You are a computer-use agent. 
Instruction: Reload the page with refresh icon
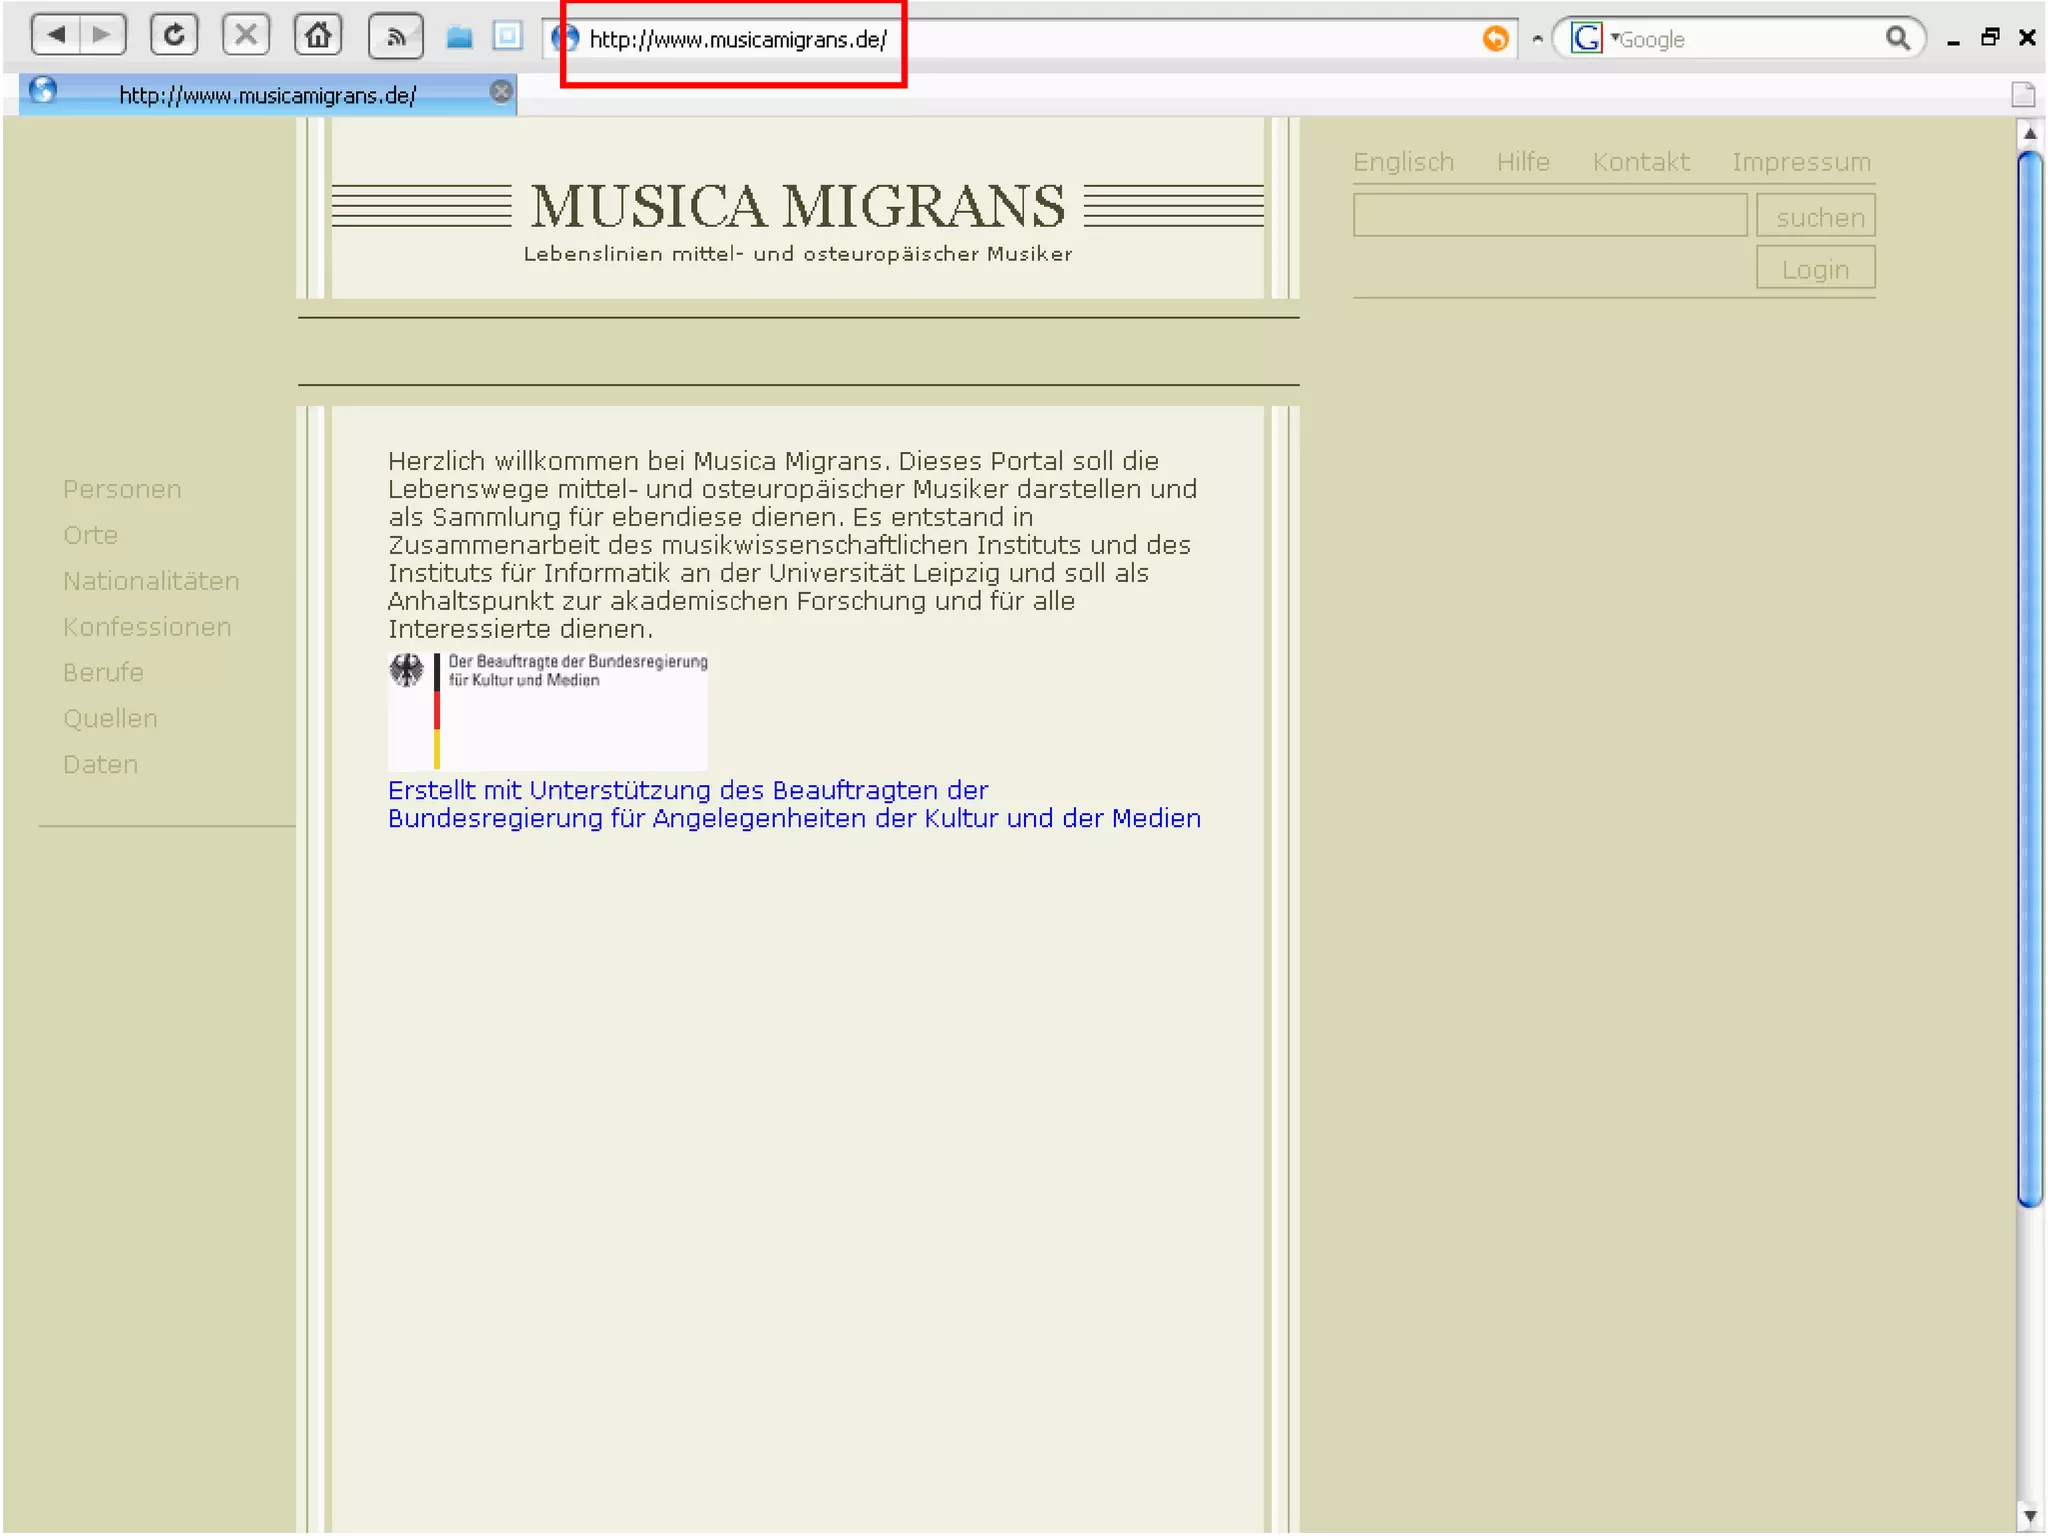pos(174,36)
